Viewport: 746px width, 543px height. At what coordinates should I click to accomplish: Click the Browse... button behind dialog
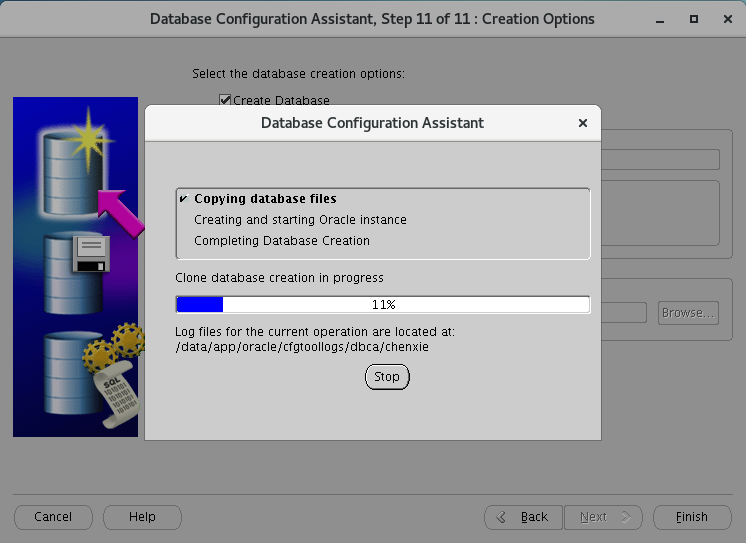pos(688,313)
